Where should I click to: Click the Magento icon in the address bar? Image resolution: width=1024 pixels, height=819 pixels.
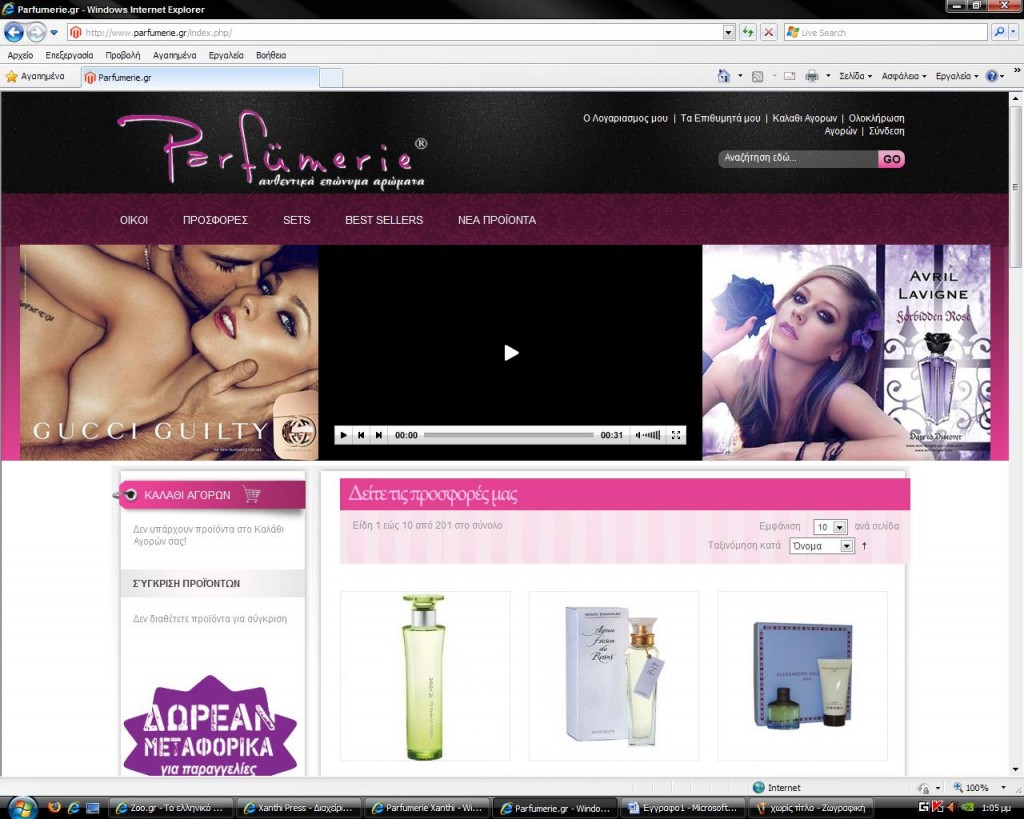[x=76, y=33]
